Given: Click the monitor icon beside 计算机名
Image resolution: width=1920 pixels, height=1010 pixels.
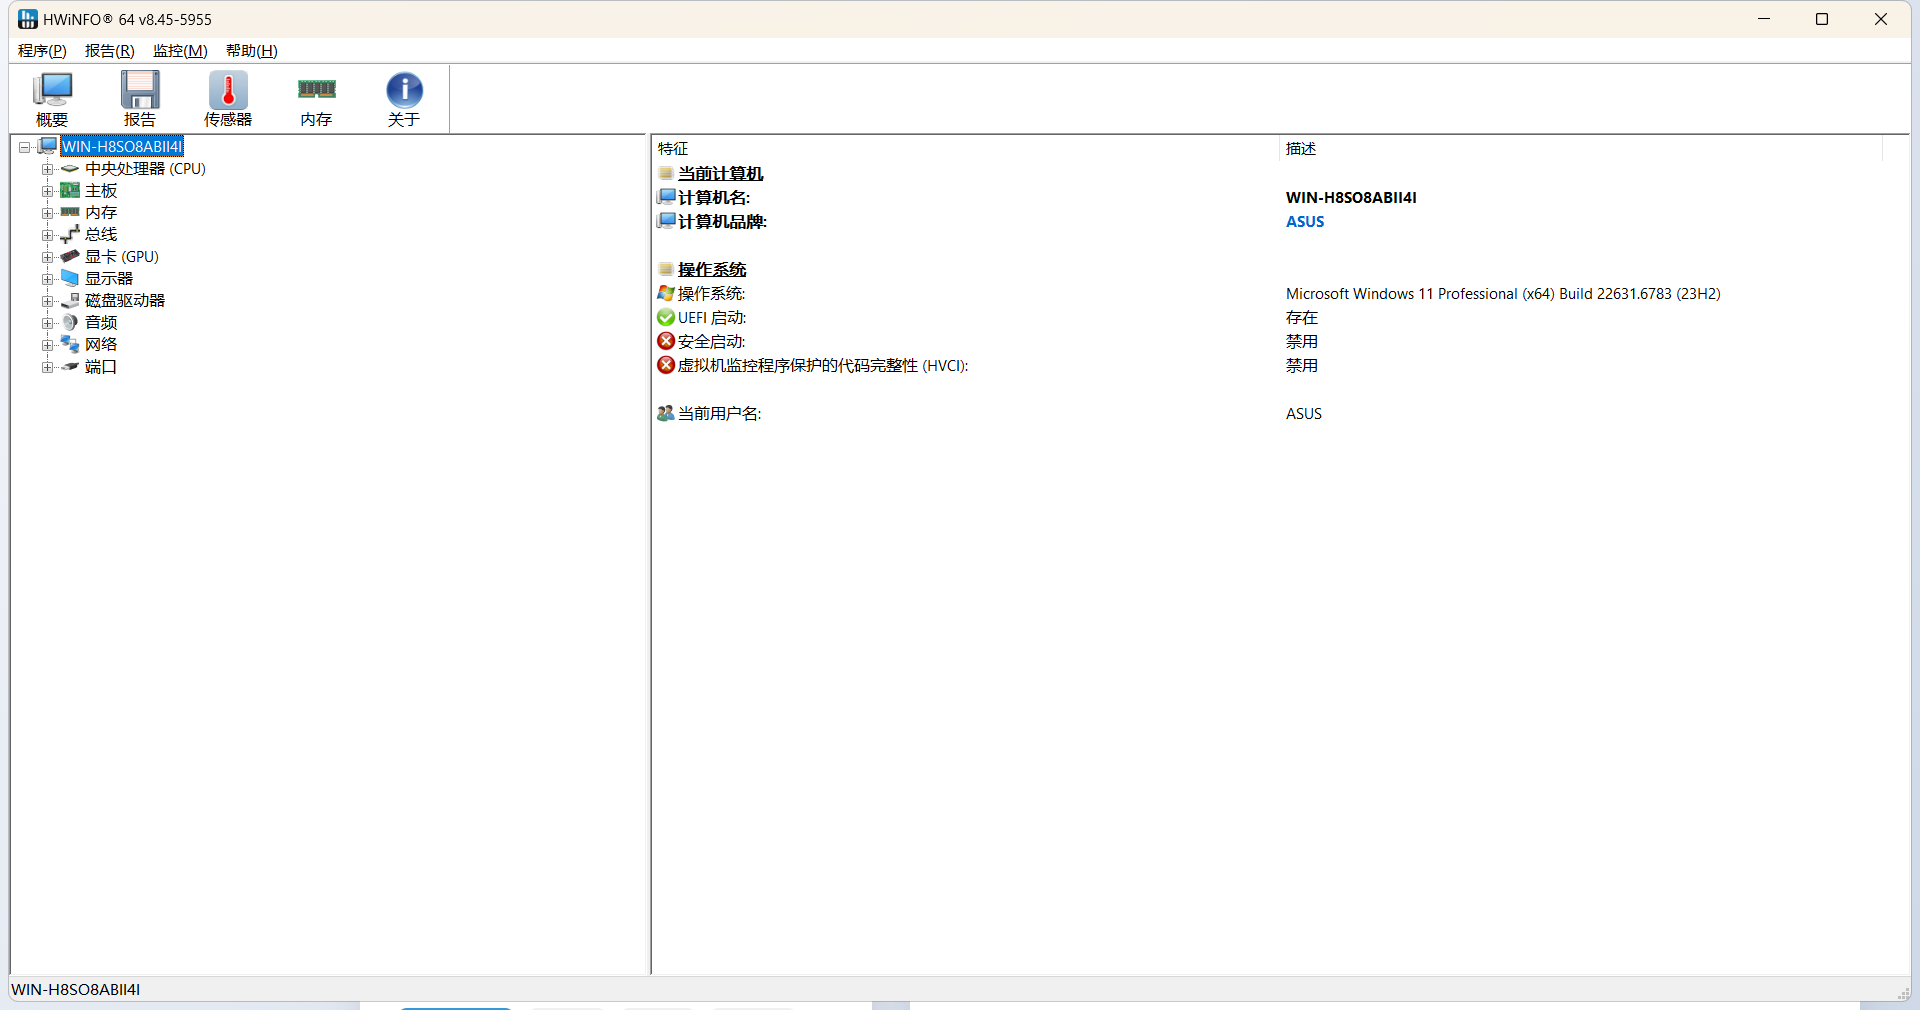Looking at the screenshot, I should coord(666,197).
